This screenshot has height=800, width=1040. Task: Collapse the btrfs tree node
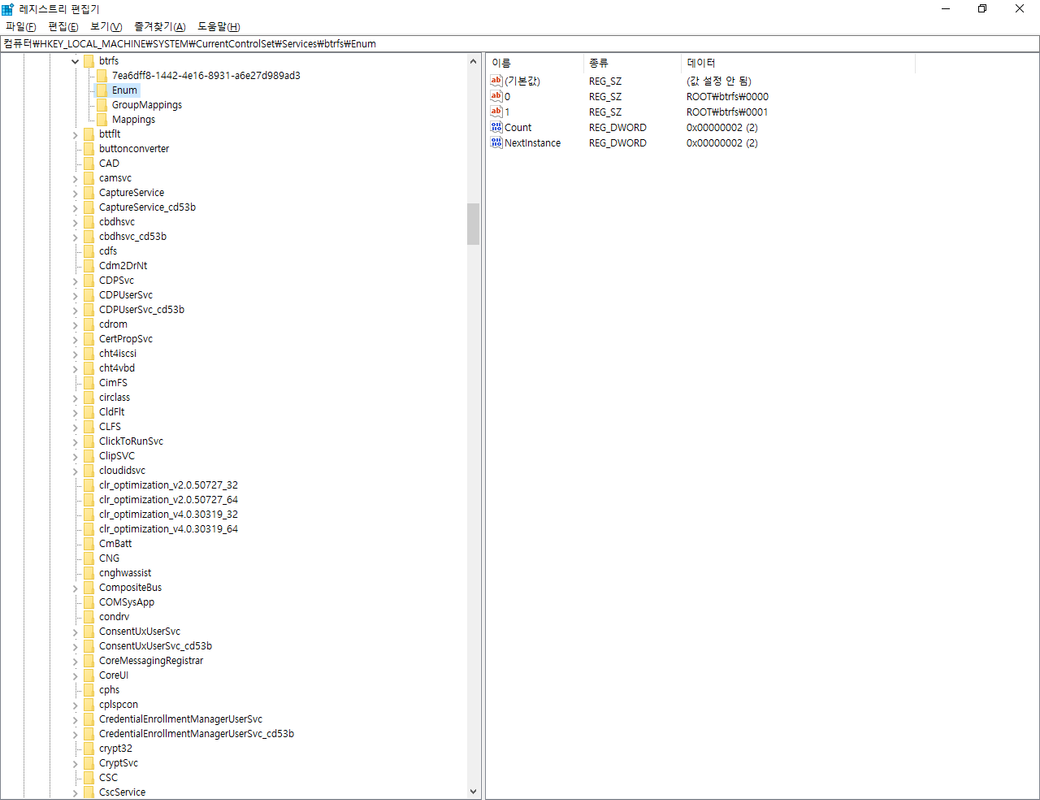coord(75,61)
